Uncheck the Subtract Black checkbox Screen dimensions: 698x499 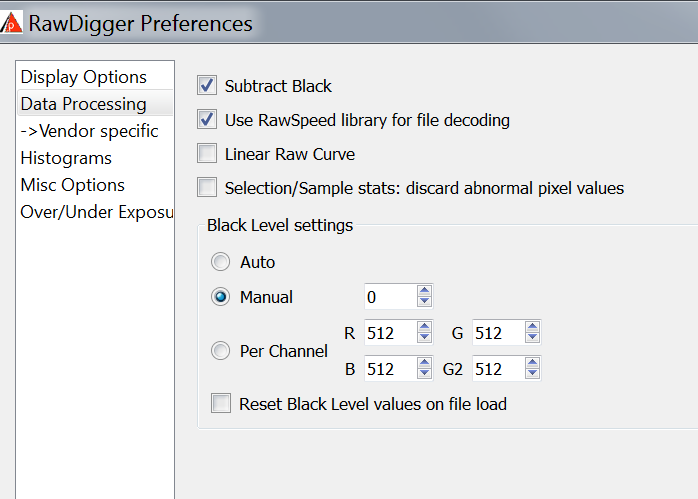207,85
